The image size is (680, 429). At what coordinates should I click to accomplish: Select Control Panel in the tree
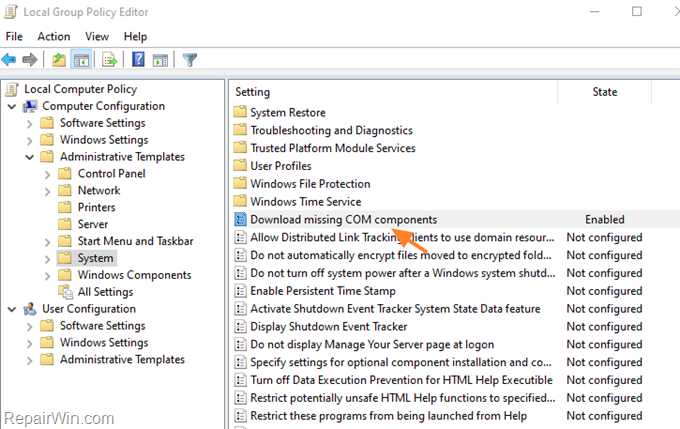click(111, 174)
